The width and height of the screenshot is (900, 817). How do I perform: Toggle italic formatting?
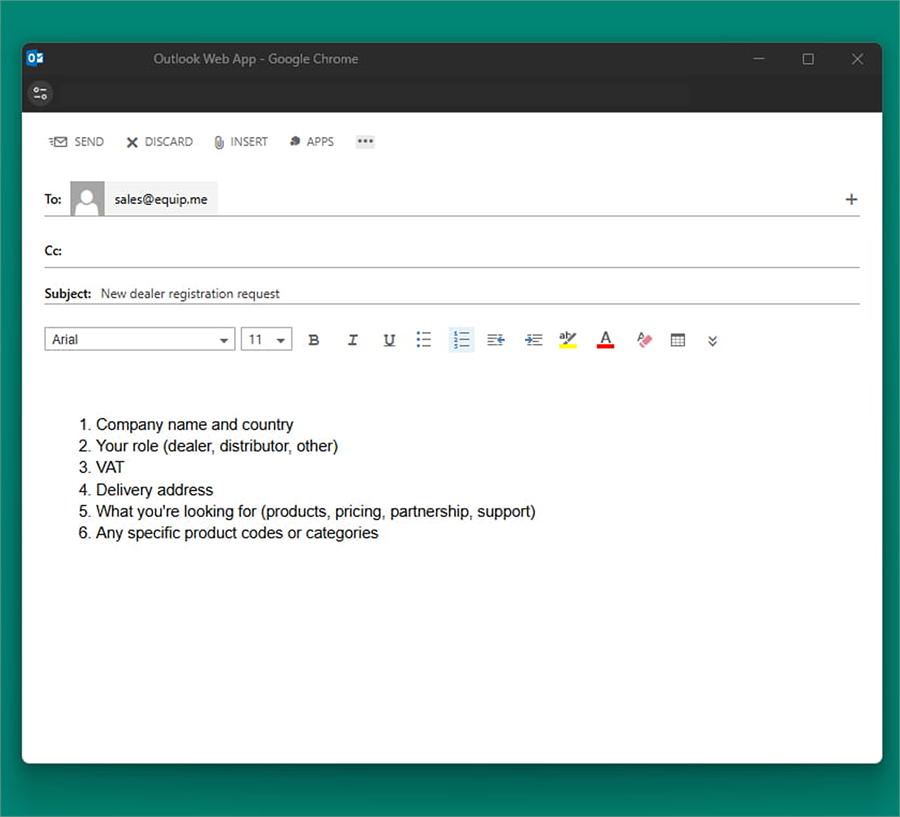point(352,340)
